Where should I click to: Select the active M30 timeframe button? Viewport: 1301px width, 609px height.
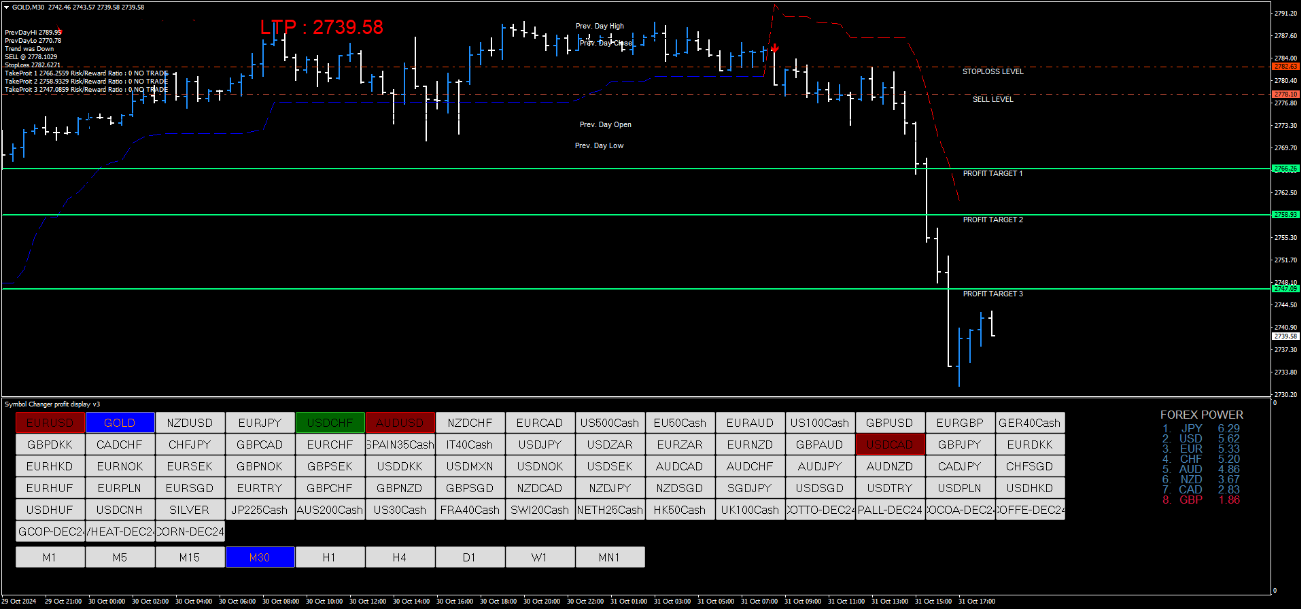[x=260, y=557]
